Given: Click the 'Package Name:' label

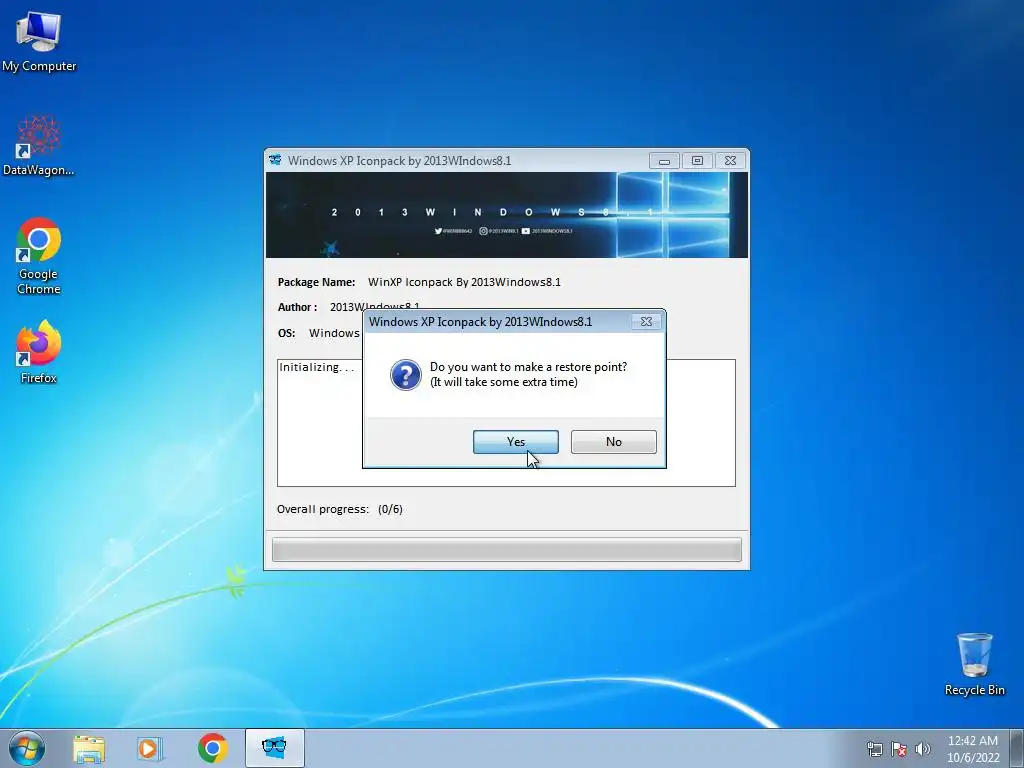Looking at the screenshot, I should (x=316, y=282).
